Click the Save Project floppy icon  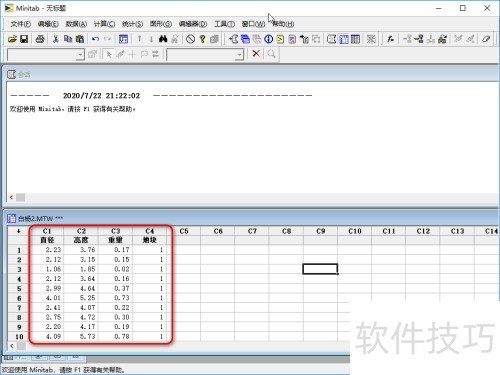click(x=24, y=39)
